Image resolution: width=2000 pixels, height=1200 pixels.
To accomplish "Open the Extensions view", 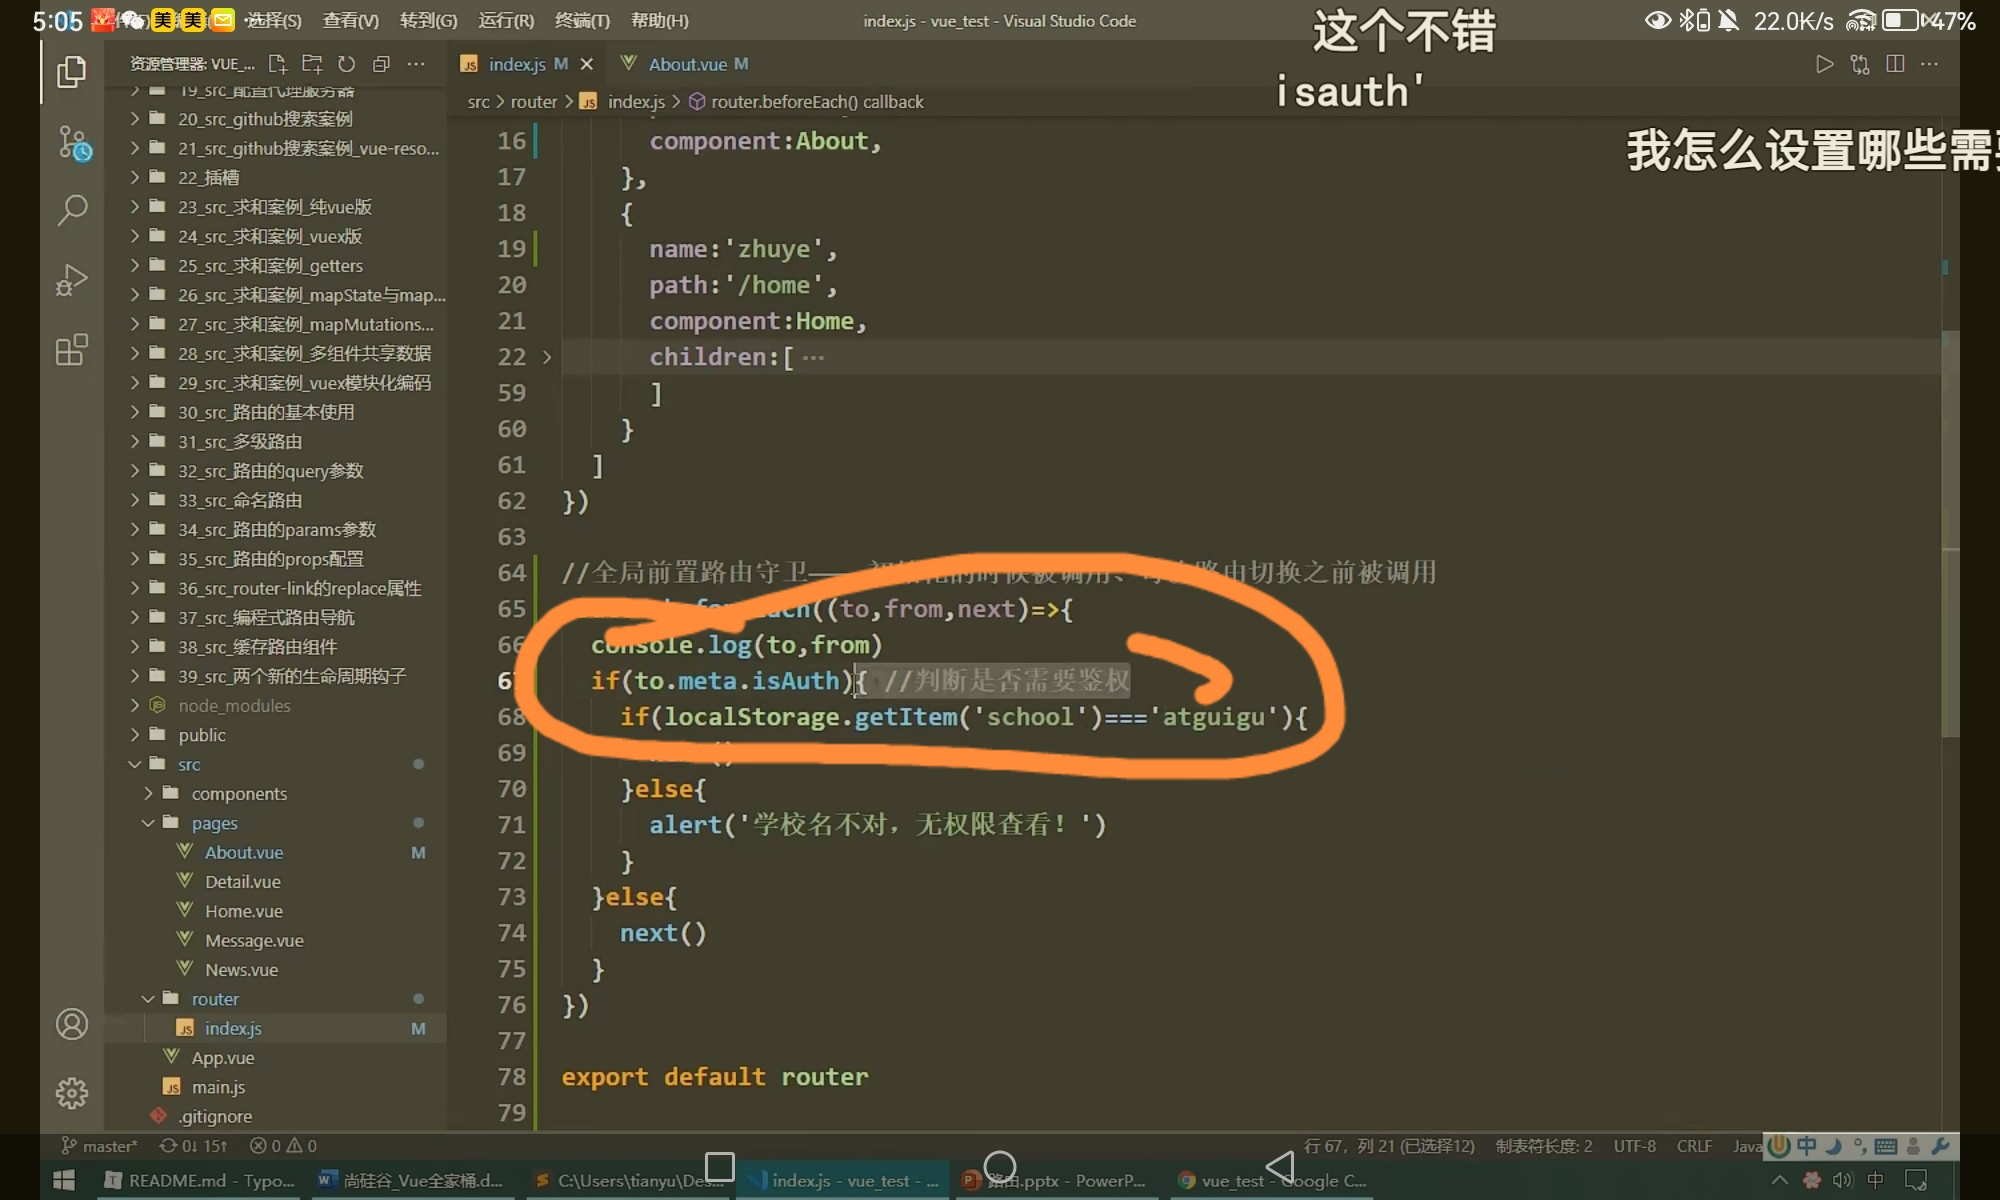I will point(72,350).
